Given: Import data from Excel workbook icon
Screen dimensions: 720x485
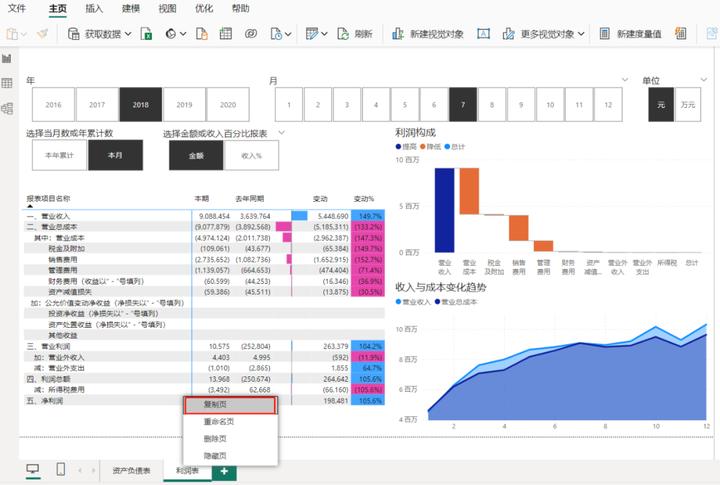Looking at the screenshot, I should click(146, 34).
